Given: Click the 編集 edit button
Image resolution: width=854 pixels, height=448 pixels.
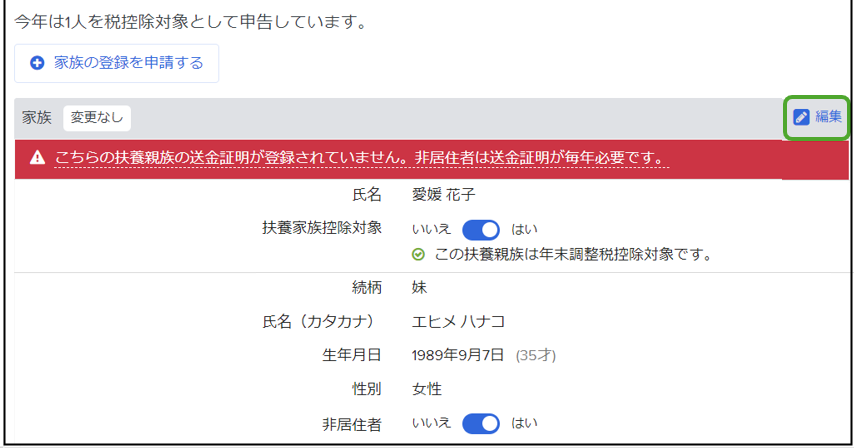Looking at the screenshot, I should tap(816, 117).
